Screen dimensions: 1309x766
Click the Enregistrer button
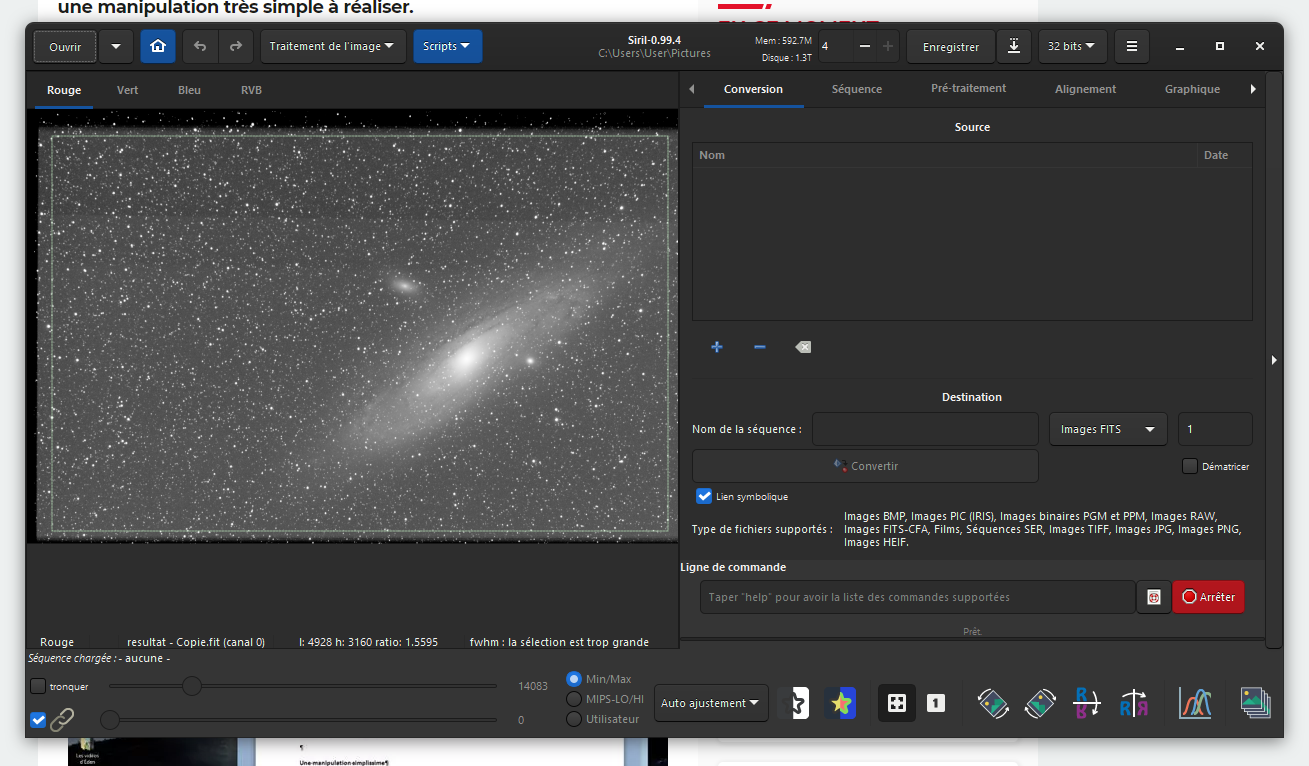[951, 46]
